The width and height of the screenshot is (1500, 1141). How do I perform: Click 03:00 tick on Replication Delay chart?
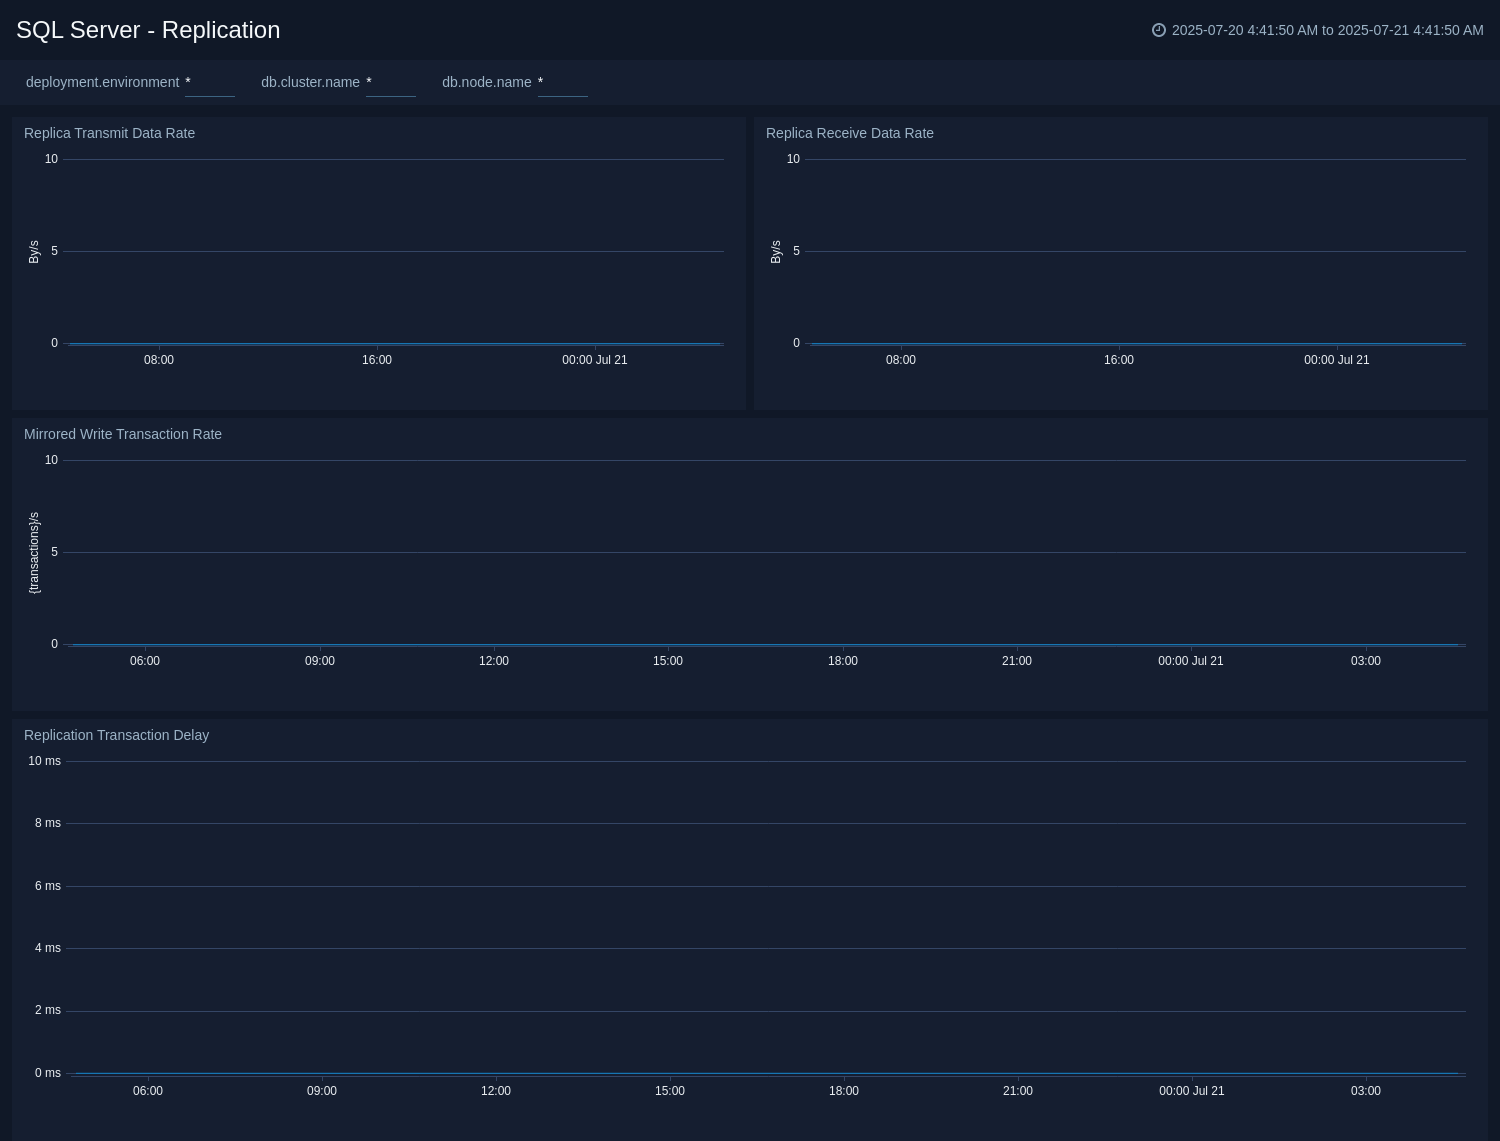point(1366,1091)
